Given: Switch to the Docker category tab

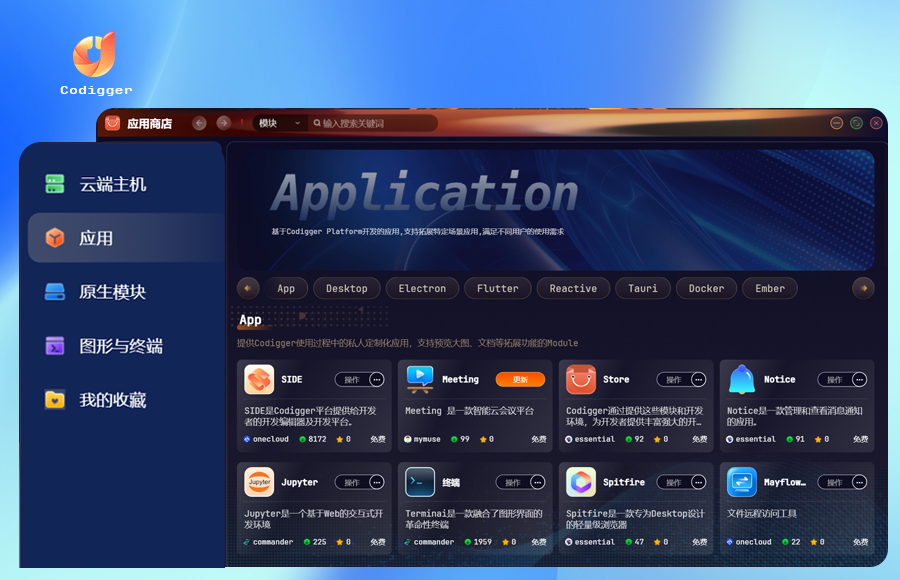Looking at the screenshot, I should pyautogui.click(x=707, y=288).
